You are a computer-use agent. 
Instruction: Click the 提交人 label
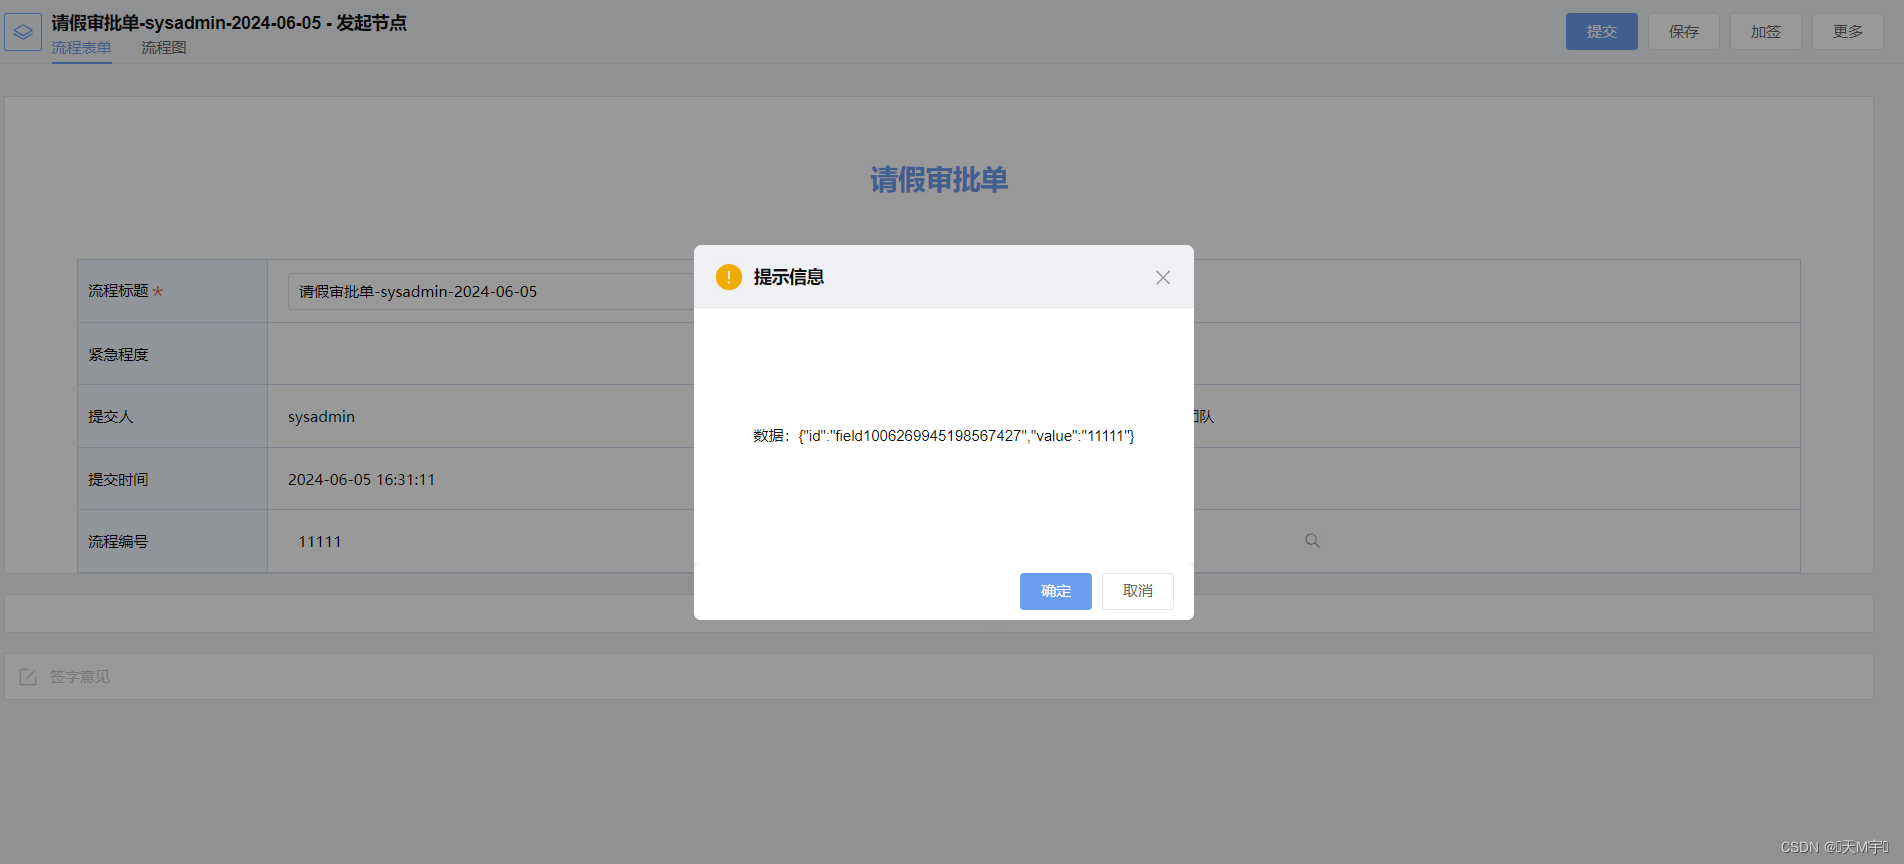[x=110, y=417]
